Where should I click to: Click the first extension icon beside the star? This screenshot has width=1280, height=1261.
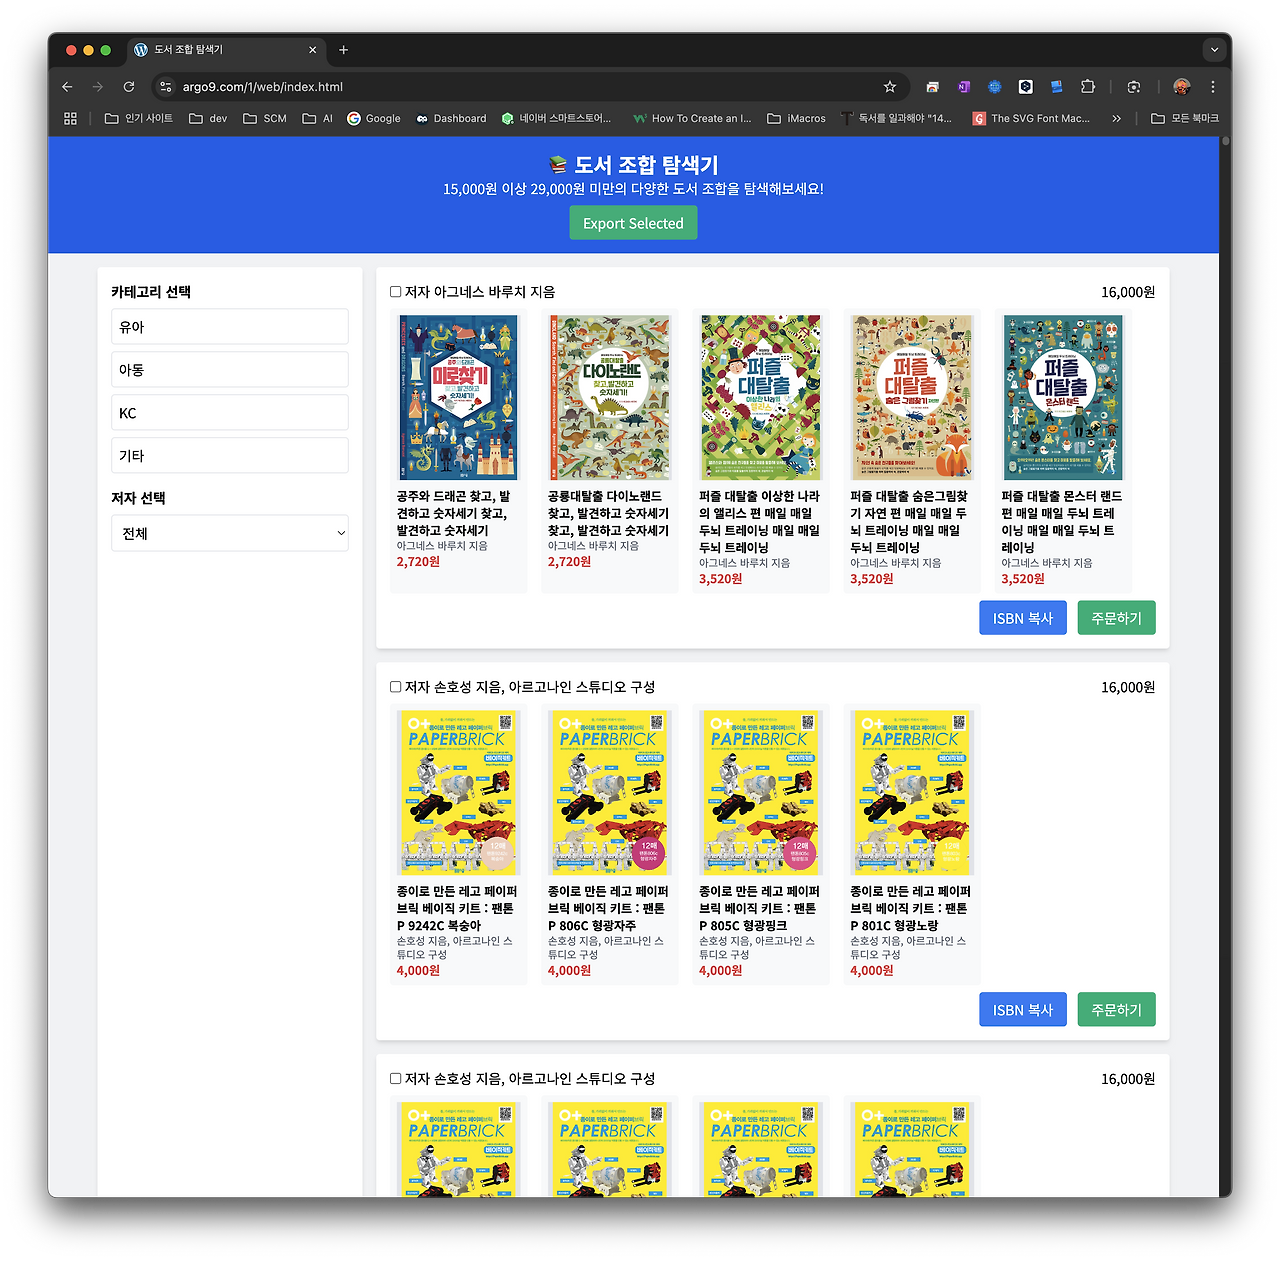[x=933, y=87]
